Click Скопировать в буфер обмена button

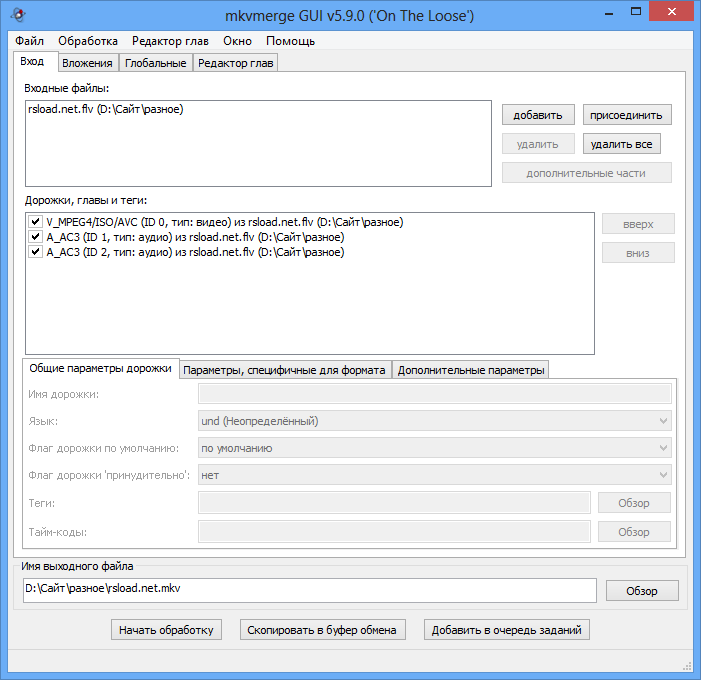pyautogui.click(x=322, y=630)
